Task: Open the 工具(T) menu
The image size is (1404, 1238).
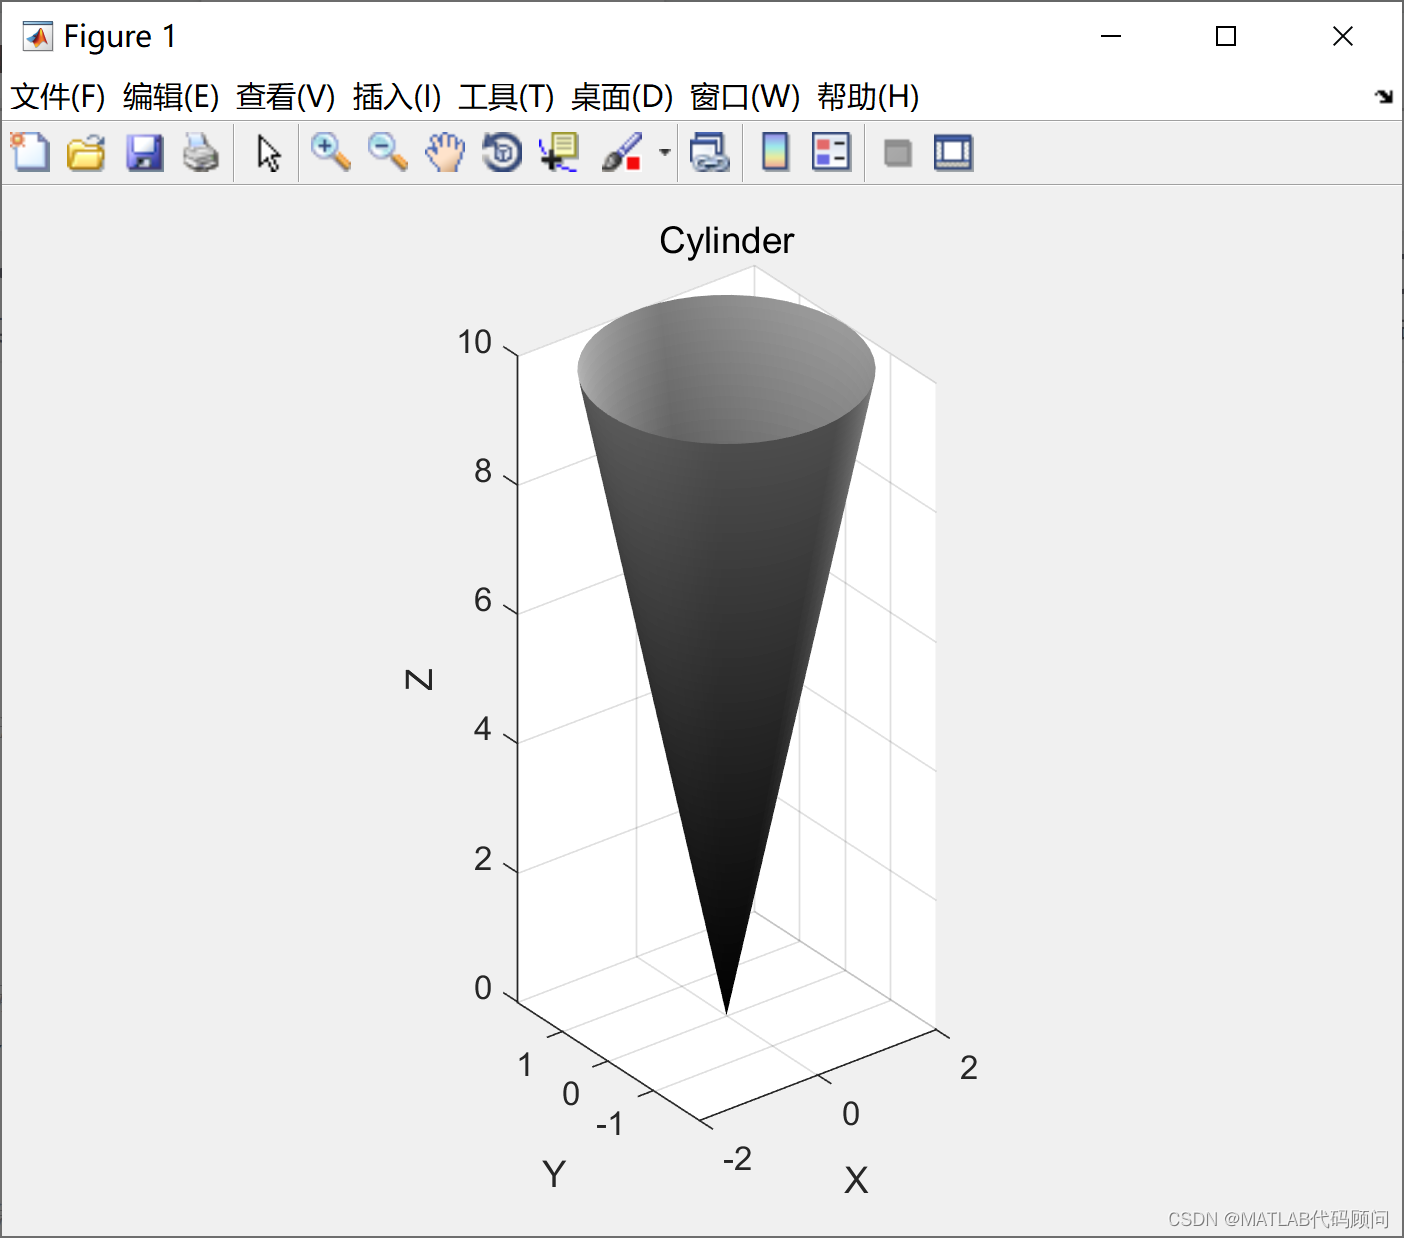Action: point(507,97)
